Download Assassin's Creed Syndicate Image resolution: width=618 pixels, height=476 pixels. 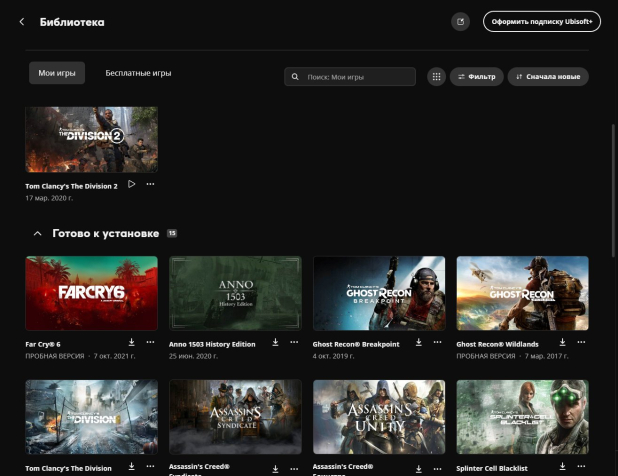275,469
